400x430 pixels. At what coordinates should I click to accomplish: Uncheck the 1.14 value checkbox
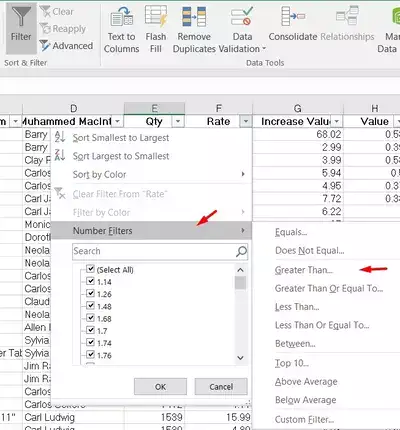pos(90,281)
